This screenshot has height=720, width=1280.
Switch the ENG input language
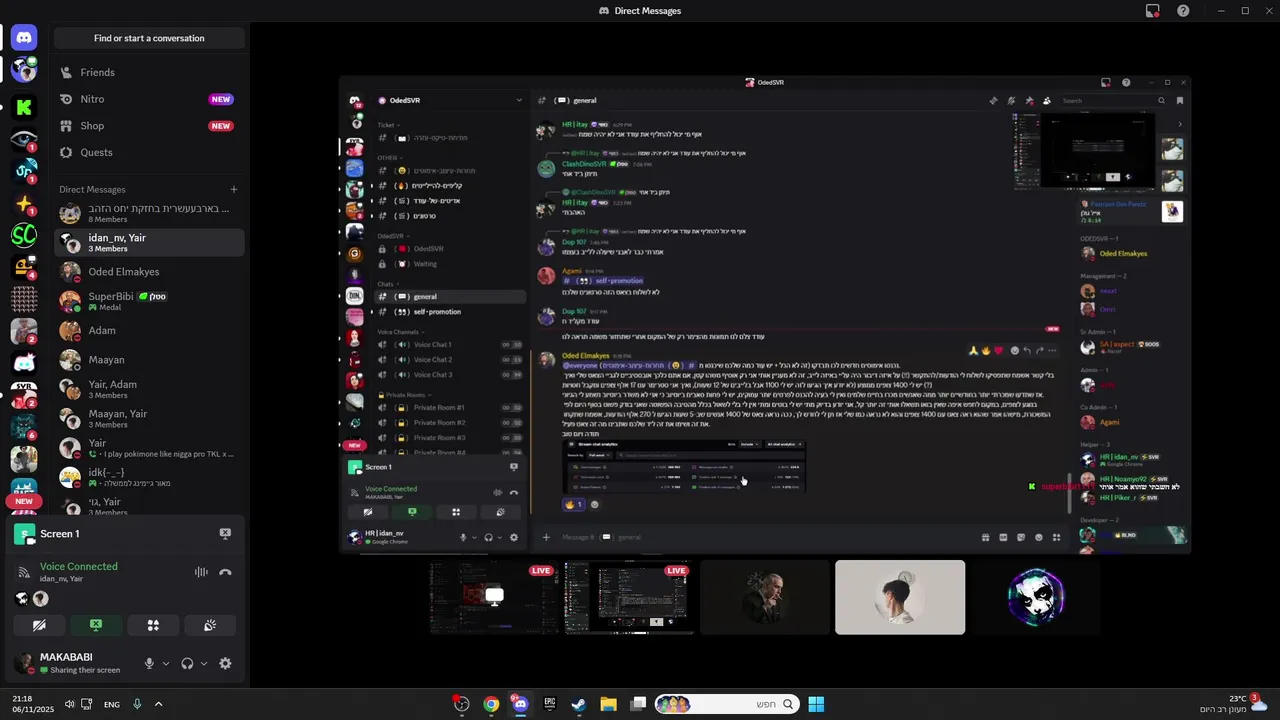pos(112,704)
